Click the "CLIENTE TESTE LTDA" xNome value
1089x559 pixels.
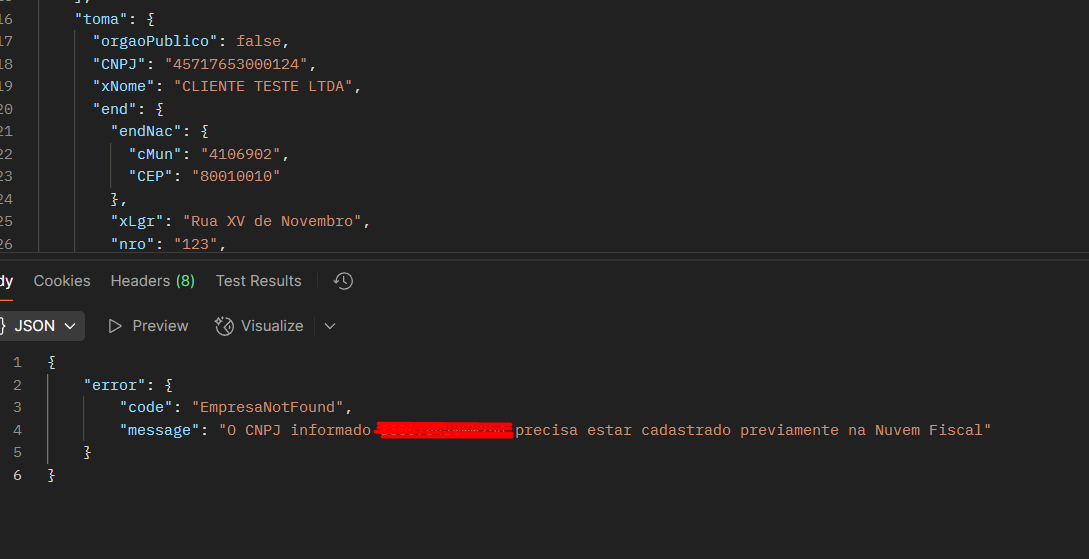262,86
